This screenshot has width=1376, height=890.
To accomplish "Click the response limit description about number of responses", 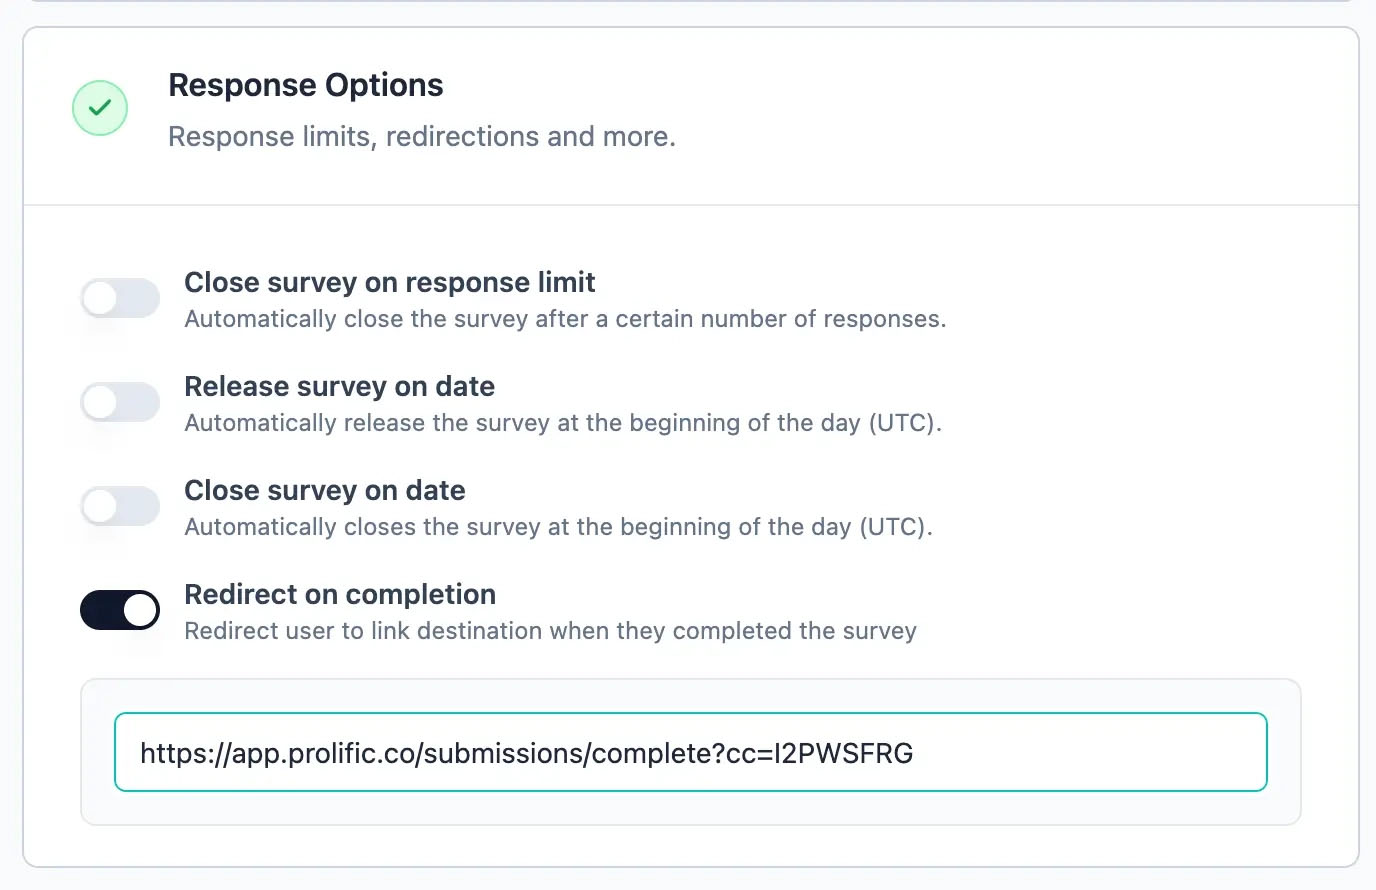I will [x=564, y=320].
